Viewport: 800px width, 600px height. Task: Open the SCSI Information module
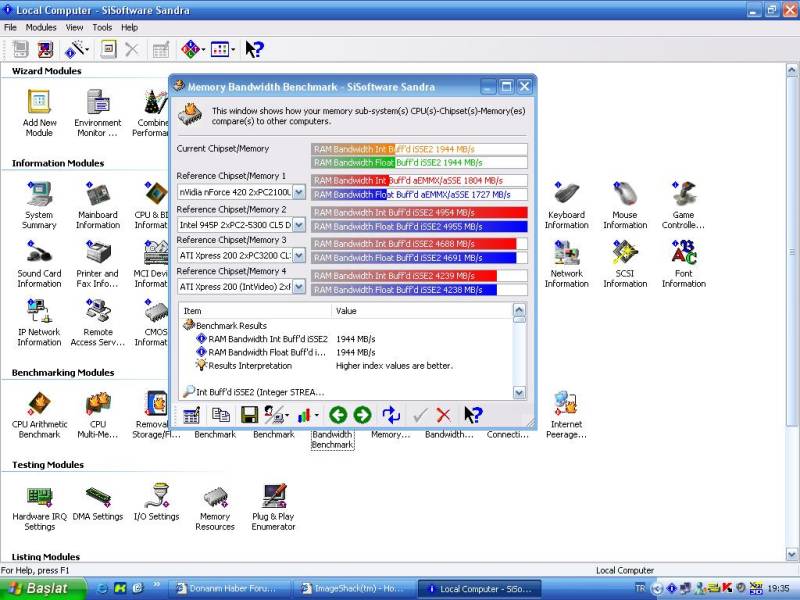point(625,264)
